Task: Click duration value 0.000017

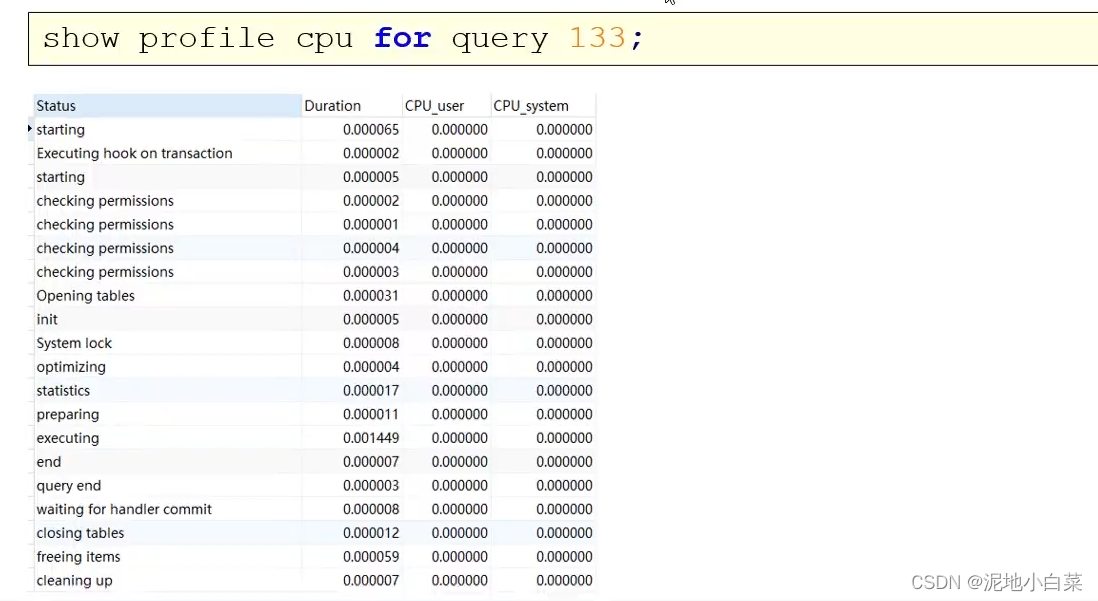Action: 370,391
